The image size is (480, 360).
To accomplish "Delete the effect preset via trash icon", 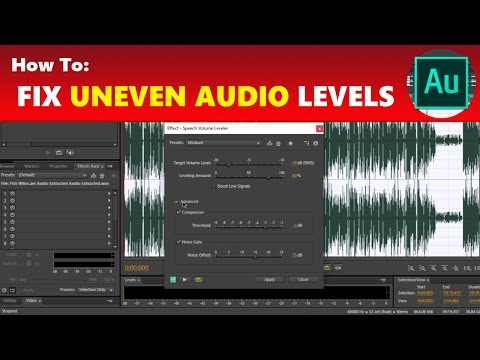I will (278, 143).
